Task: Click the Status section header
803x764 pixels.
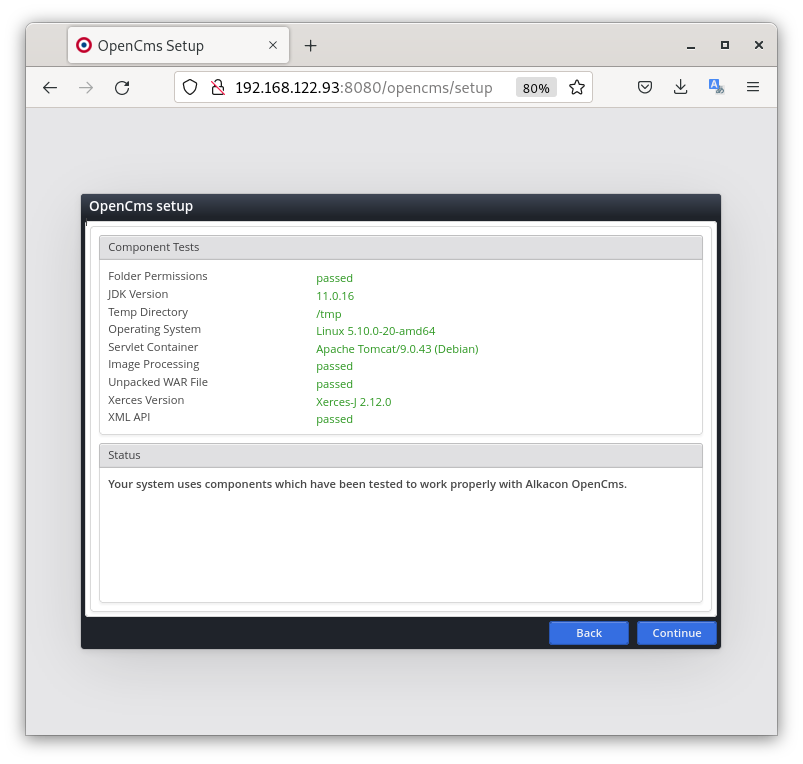Action: (x=401, y=455)
